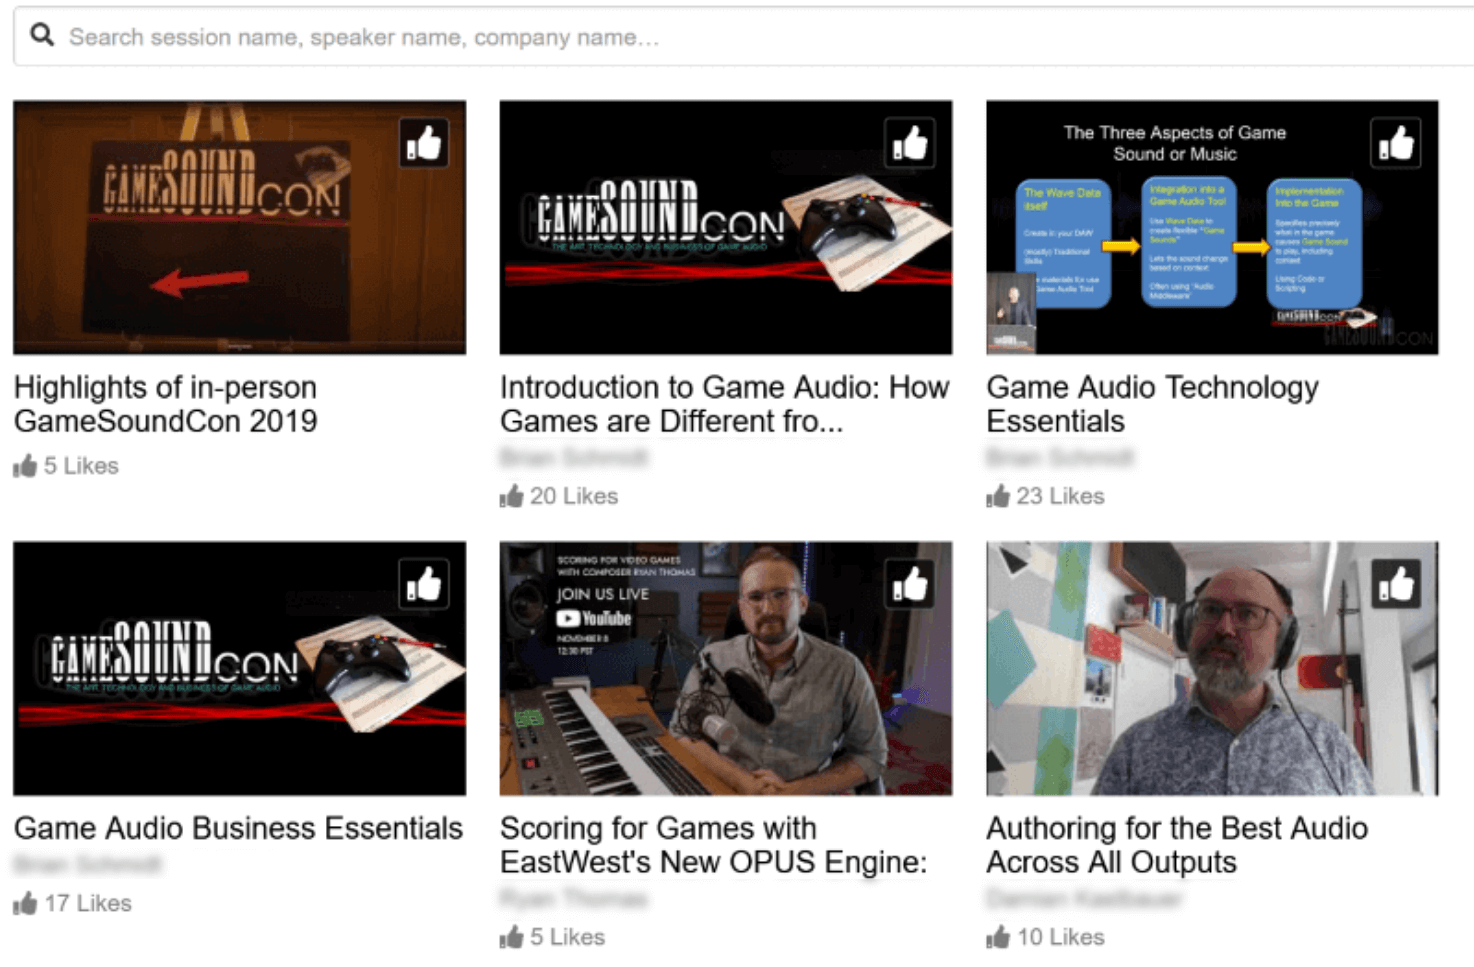This screenshot has width=1474, height=967.
Task: Click the Introduction to Game Audio title
Action: point(724,404)
